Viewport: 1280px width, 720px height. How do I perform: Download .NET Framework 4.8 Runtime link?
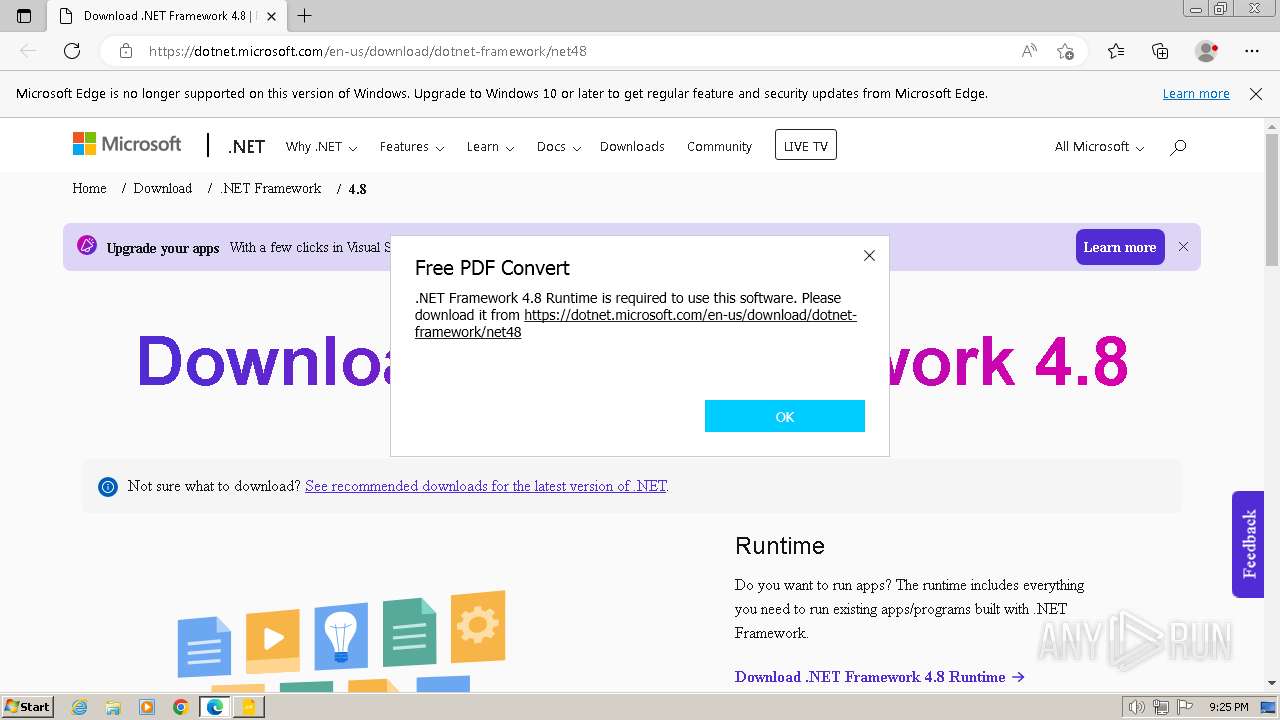[x=879, y=677]
